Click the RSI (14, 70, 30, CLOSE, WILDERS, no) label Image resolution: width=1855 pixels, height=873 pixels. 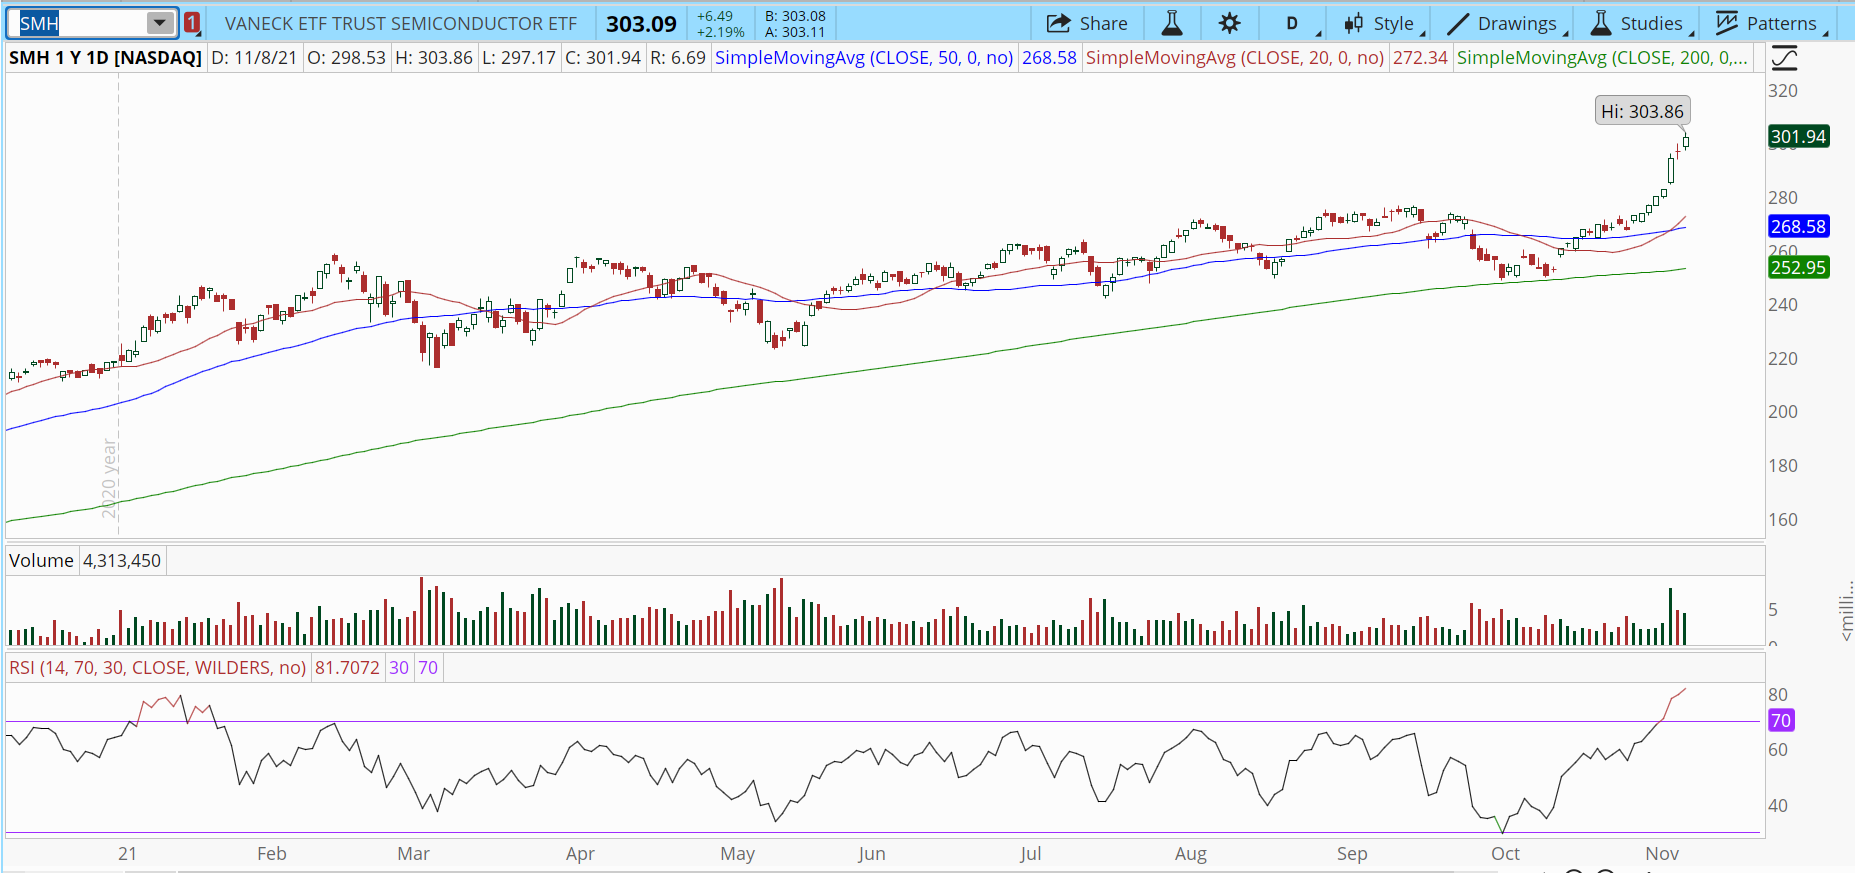[157, 668]
